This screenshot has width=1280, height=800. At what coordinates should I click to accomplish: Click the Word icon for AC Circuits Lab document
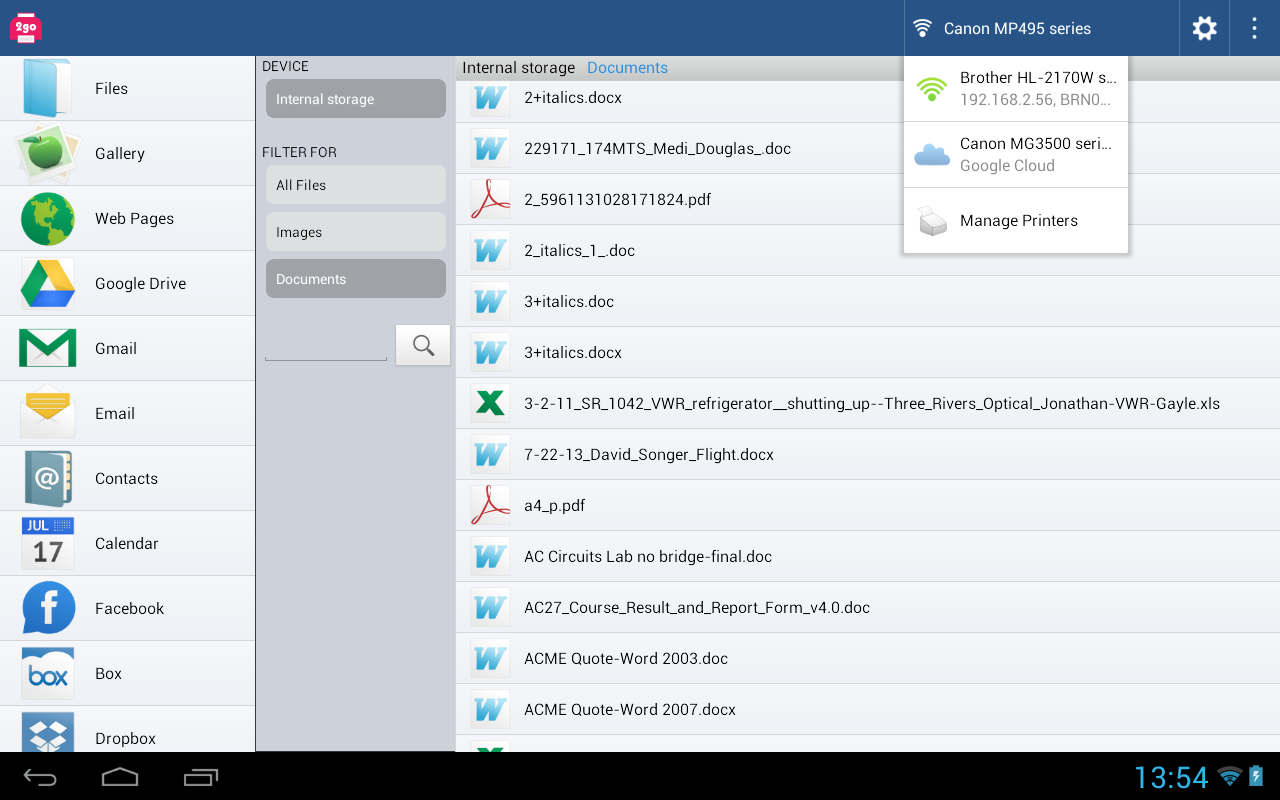tap(490, 556)
